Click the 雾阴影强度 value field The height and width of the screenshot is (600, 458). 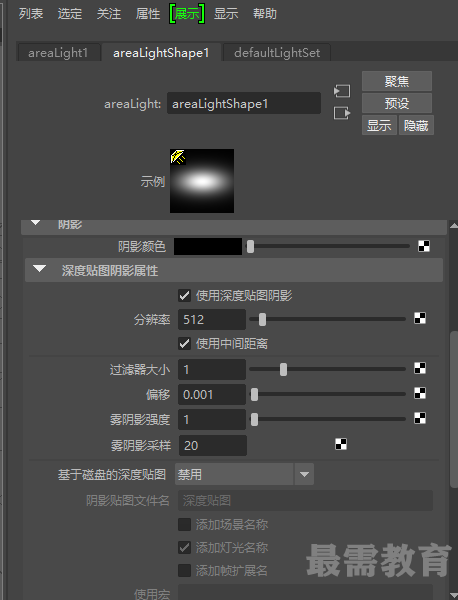[212, 419]
